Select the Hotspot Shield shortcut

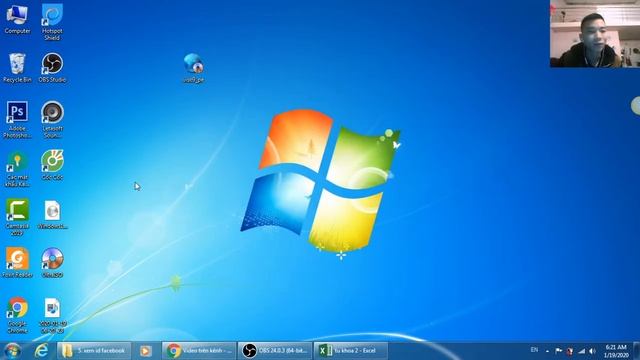coord(52,22)
